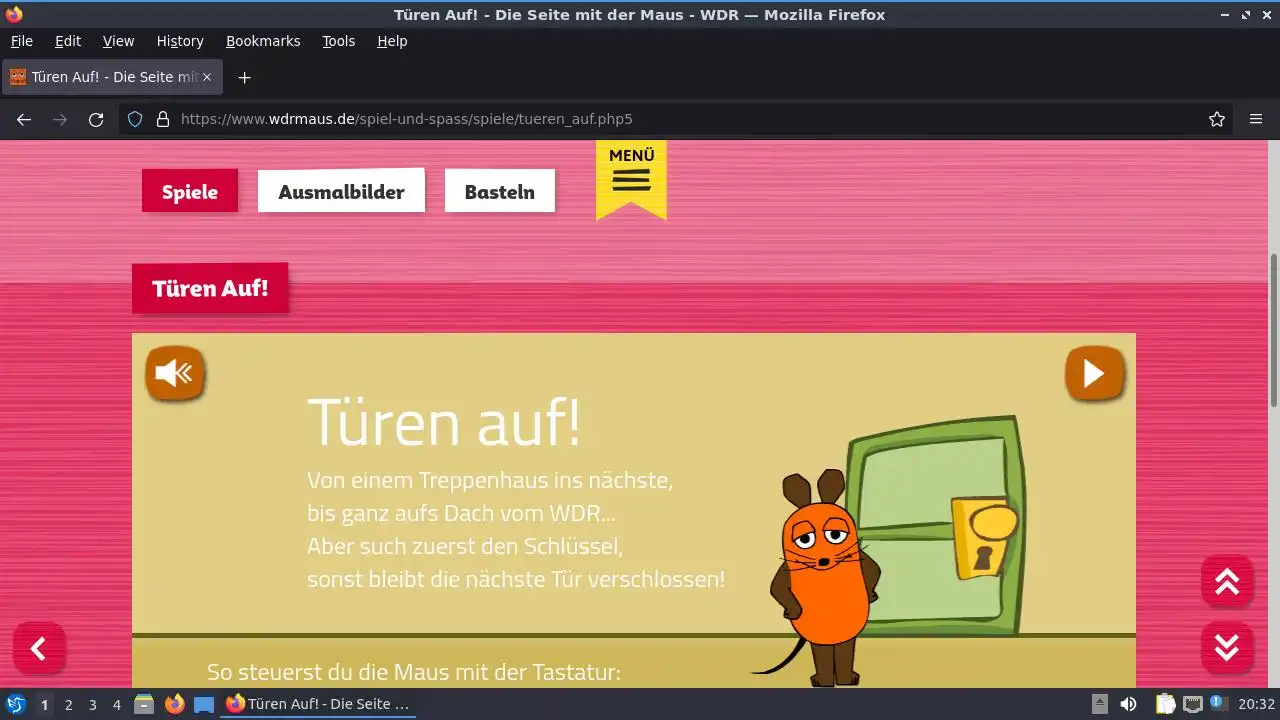Mute the game sound with the speaker button

point(175,374)
